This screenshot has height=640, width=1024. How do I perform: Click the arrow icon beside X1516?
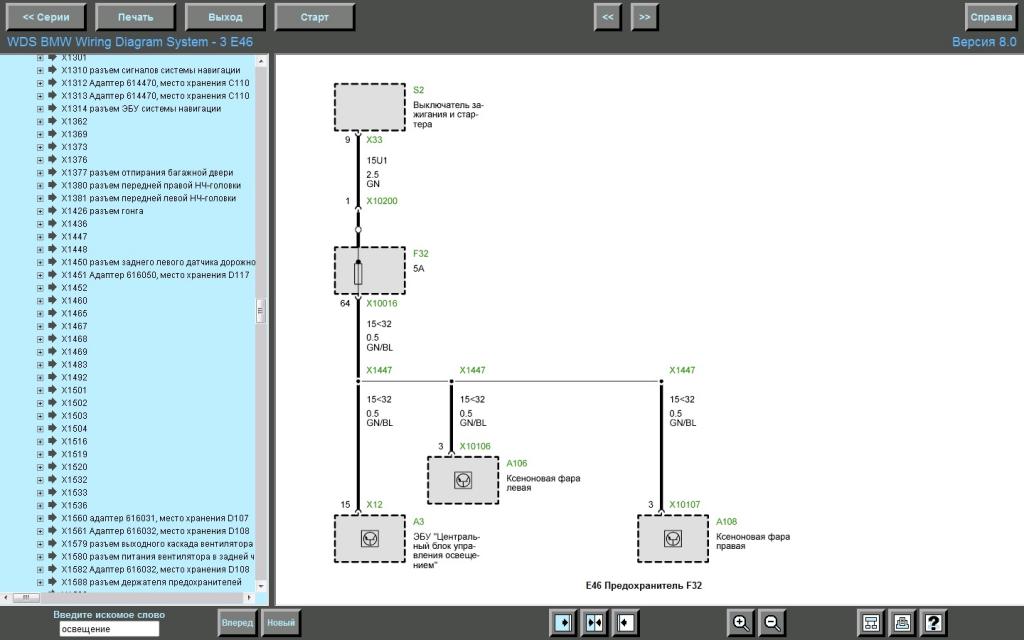pos(52,441)
